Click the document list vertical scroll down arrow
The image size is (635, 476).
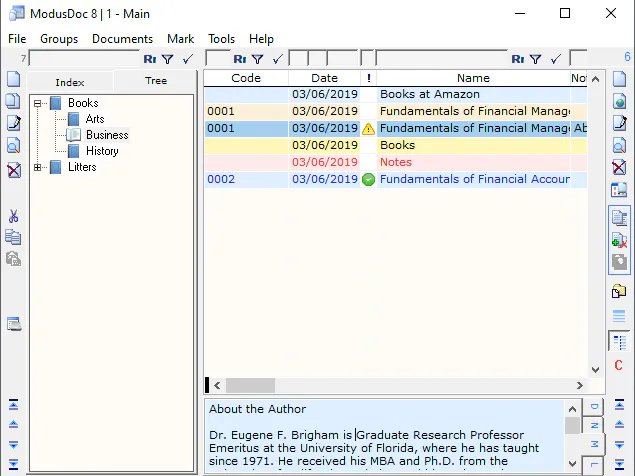(595, 369)
